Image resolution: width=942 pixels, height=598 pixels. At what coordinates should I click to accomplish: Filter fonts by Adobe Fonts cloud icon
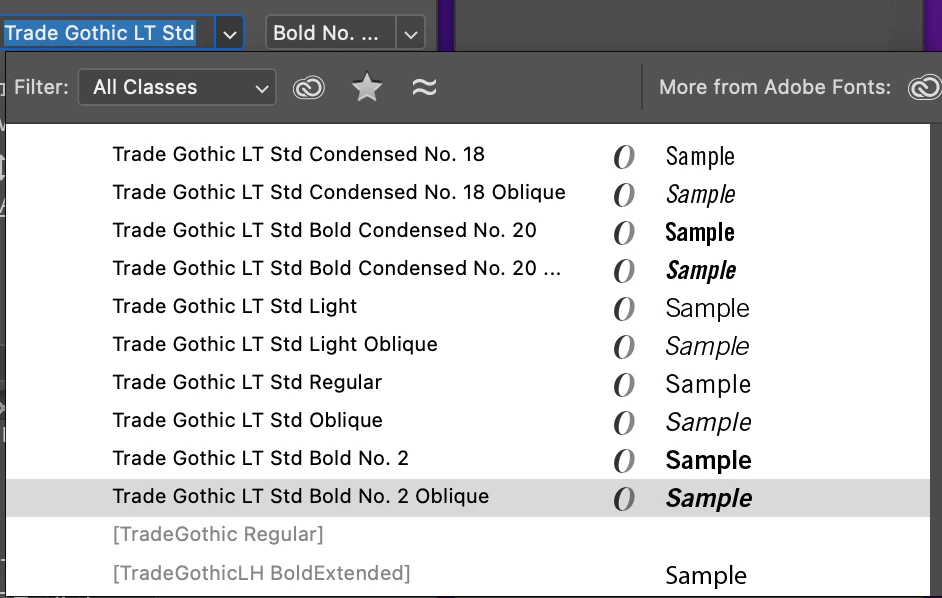(309, 88)
